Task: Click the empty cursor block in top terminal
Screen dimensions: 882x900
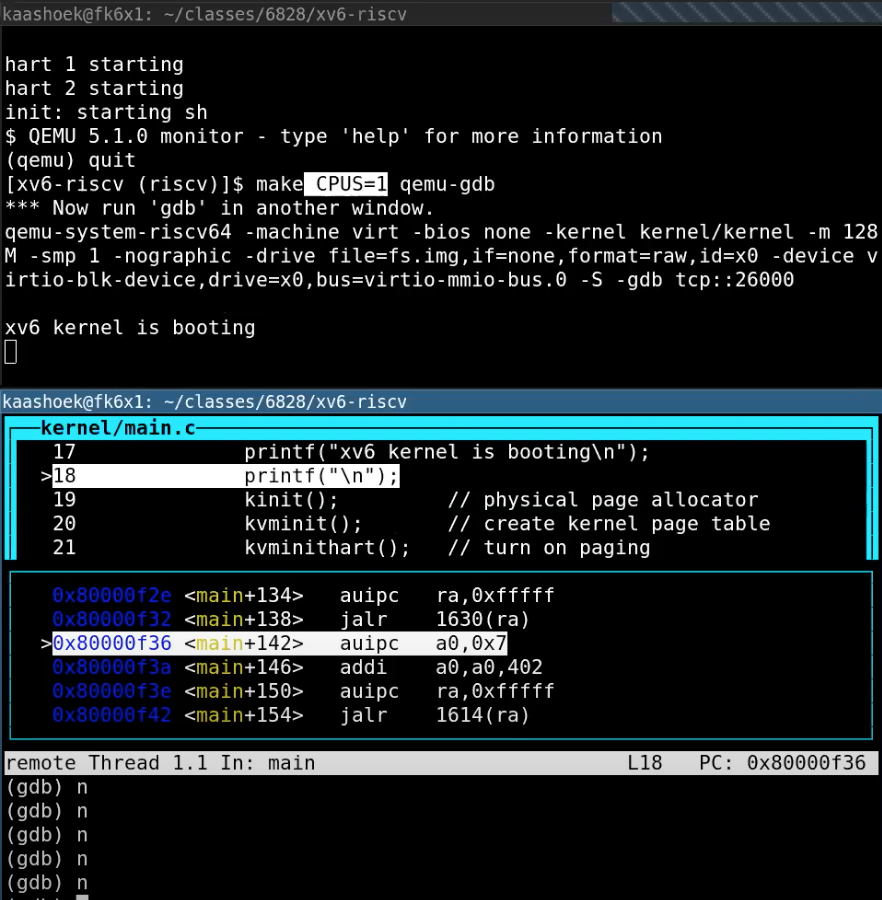Action: click(x=11, y=352)
